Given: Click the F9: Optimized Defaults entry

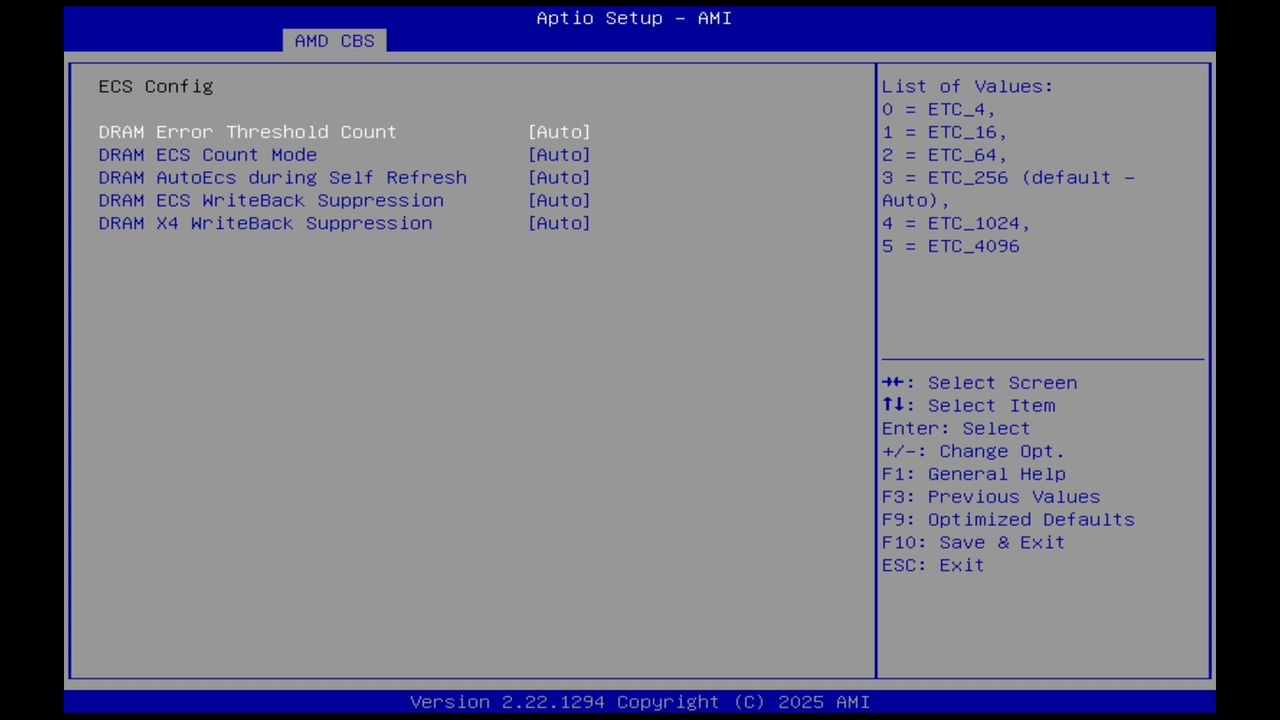Looking at the screenshot, I should tap(1007, 519).
